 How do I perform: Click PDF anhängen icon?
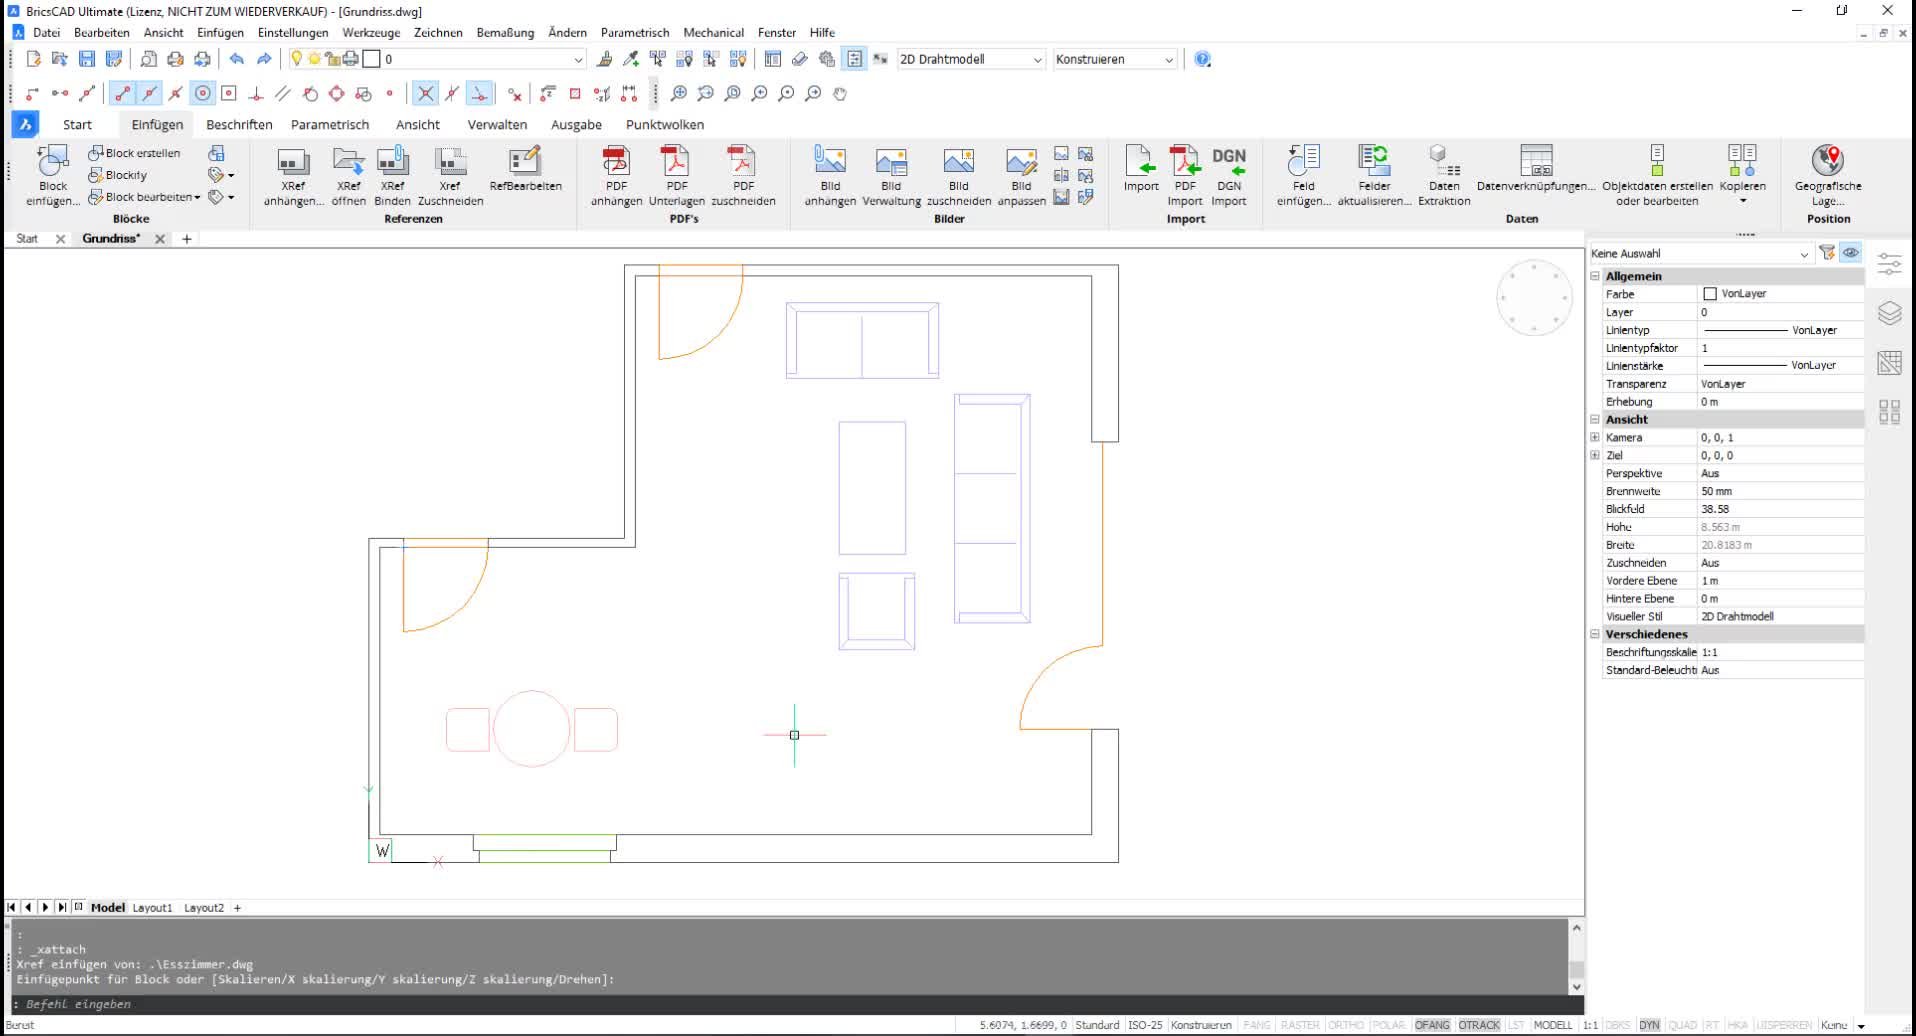[616, 162]
